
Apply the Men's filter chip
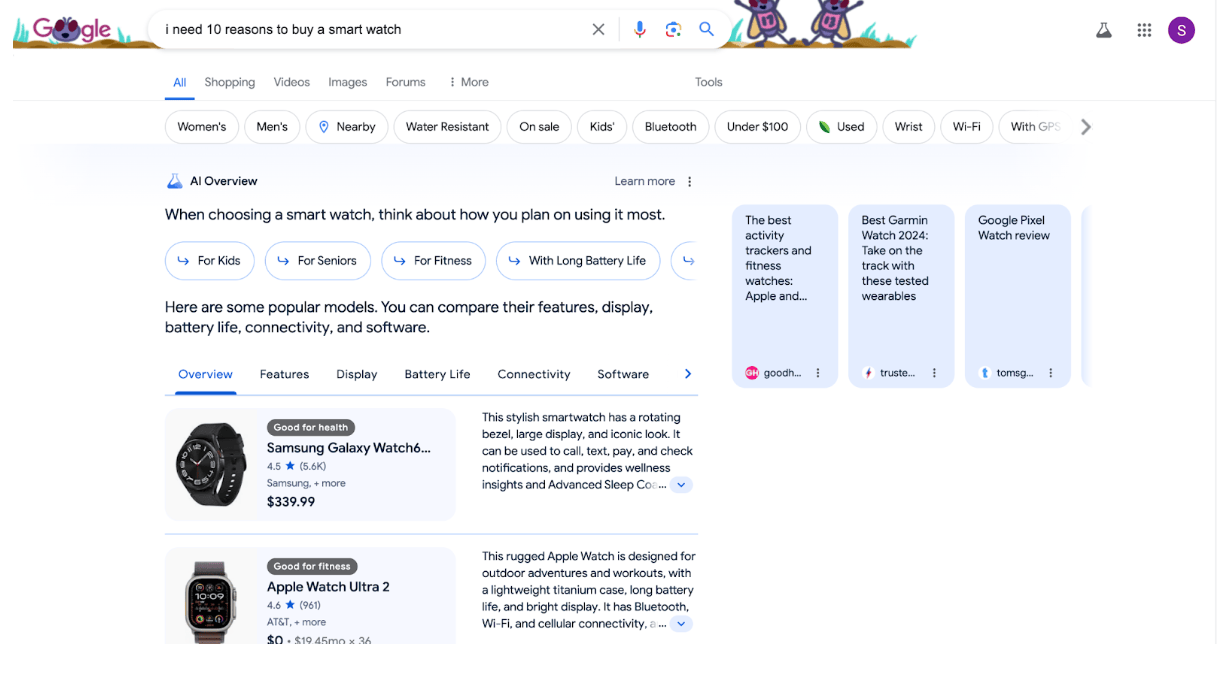click(x=272, y=127)
